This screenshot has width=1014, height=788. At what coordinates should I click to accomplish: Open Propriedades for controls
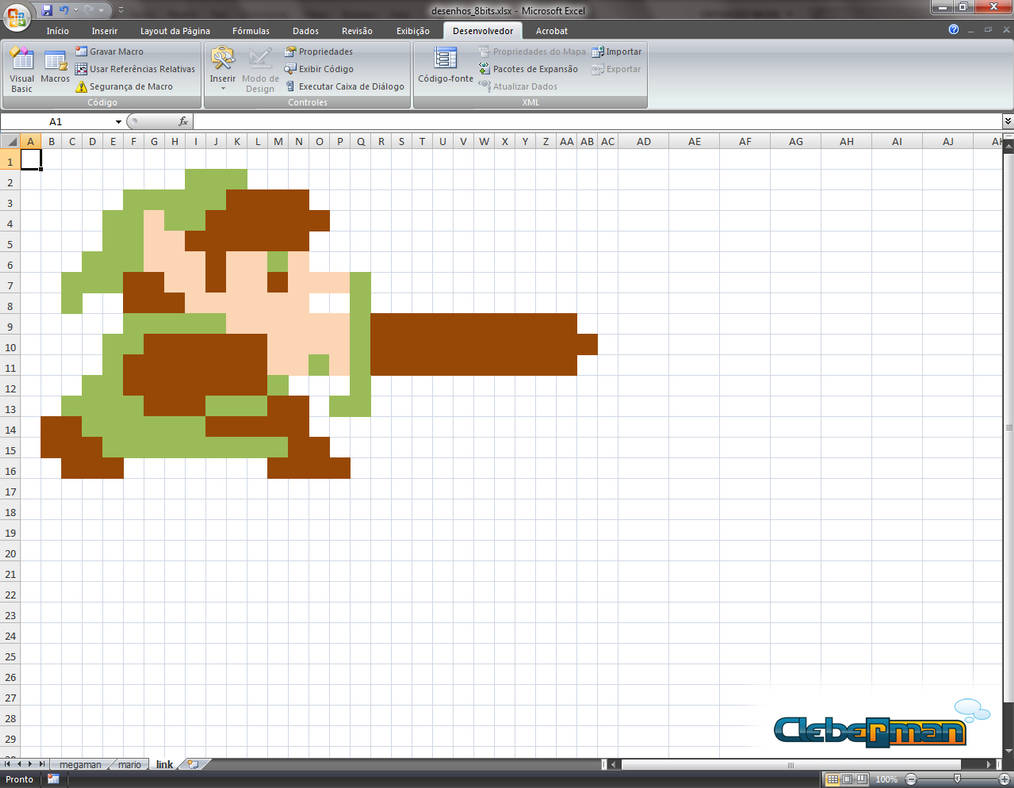point(319,51)
